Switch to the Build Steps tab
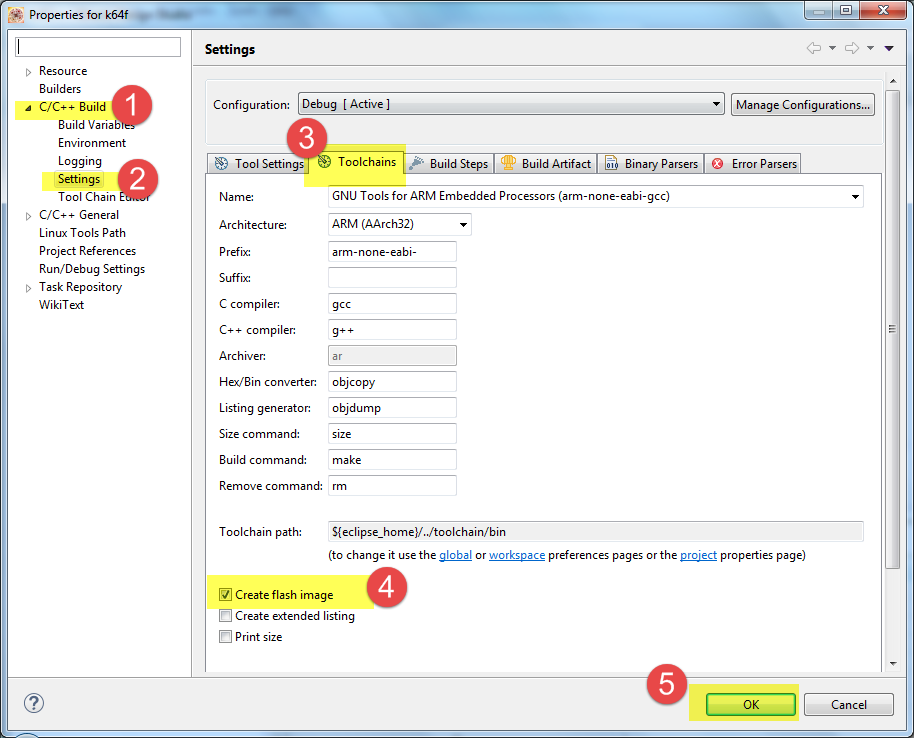 pyautogui.click(x=449, y=164)
